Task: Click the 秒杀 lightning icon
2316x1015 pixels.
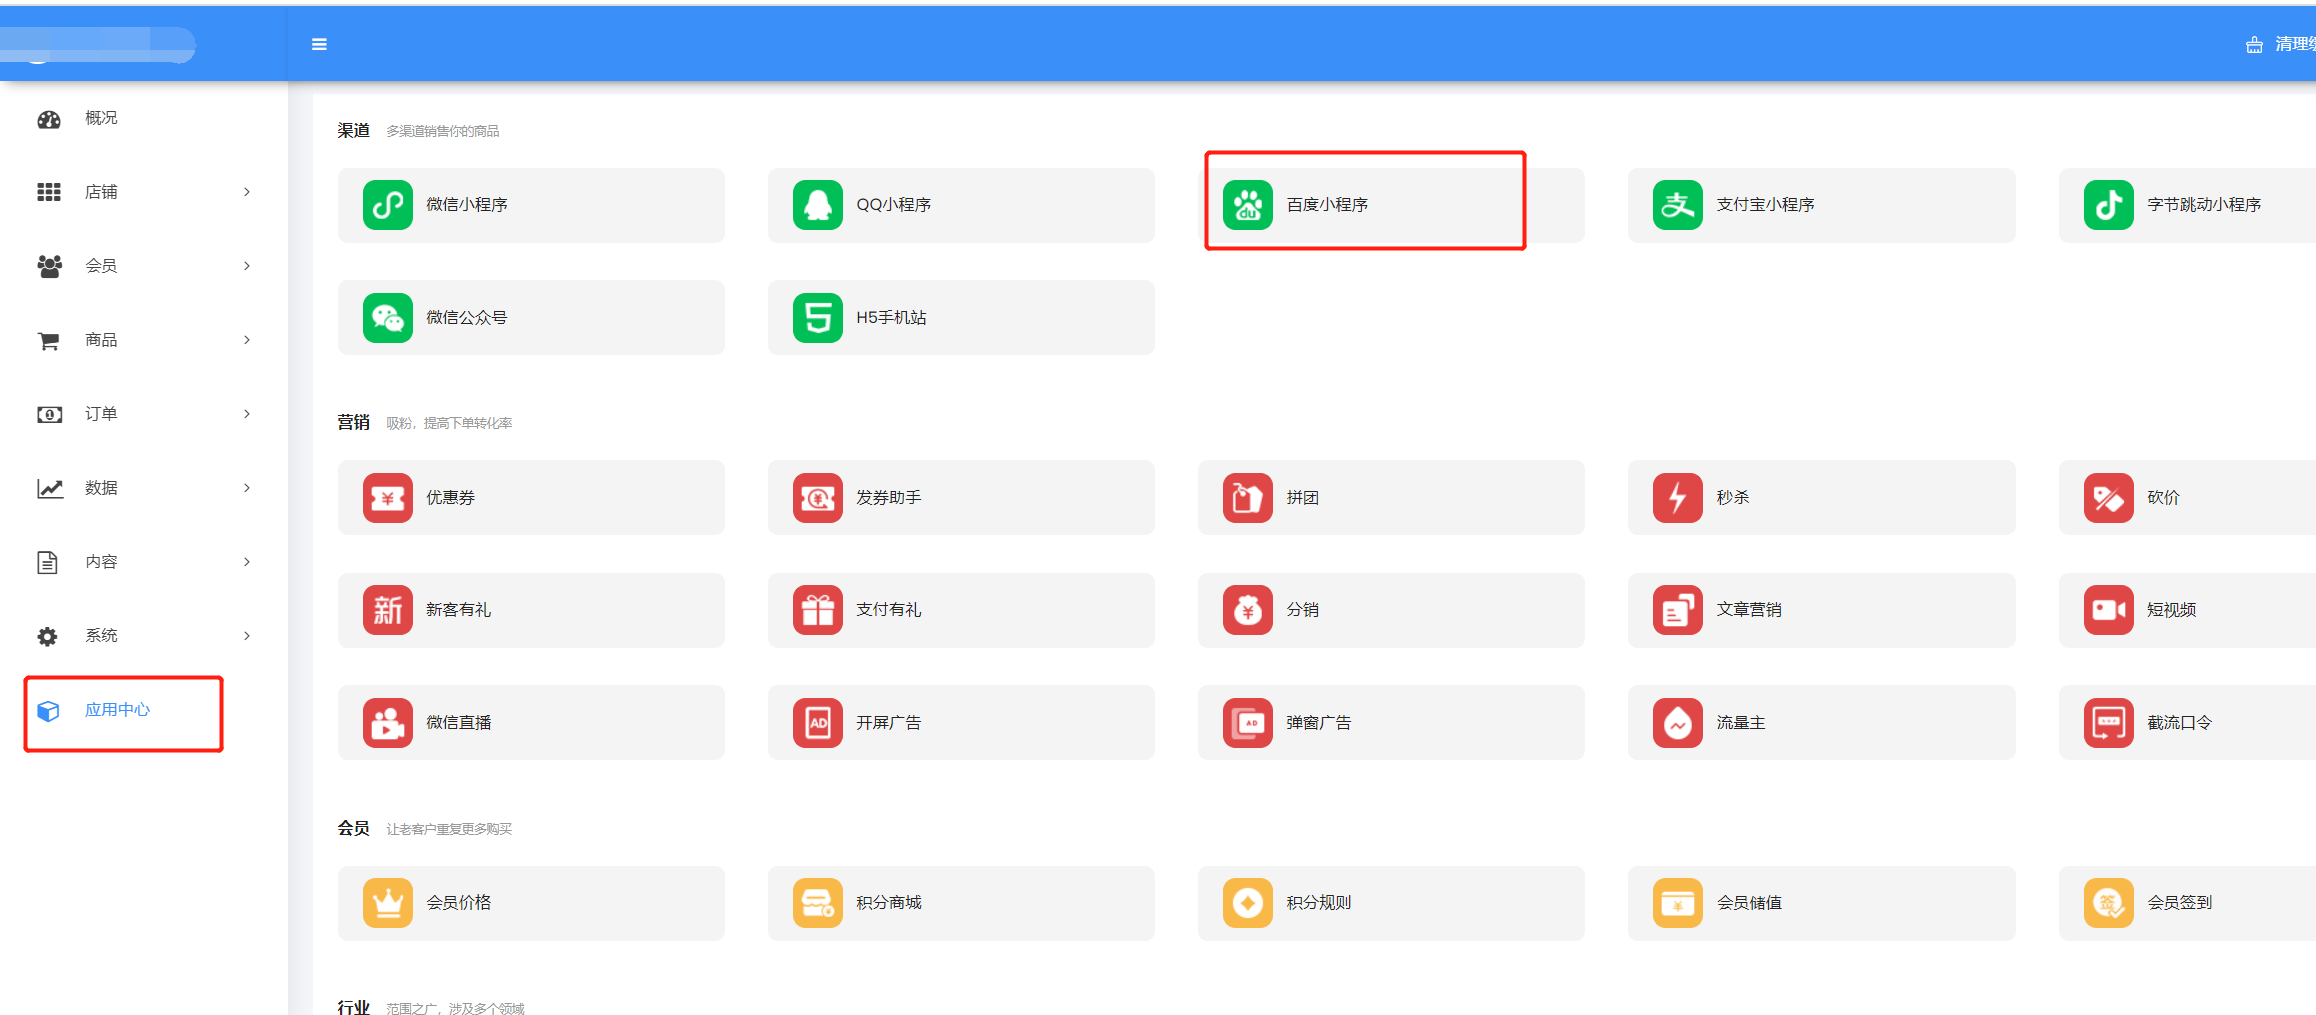Action: [1678, 498]
